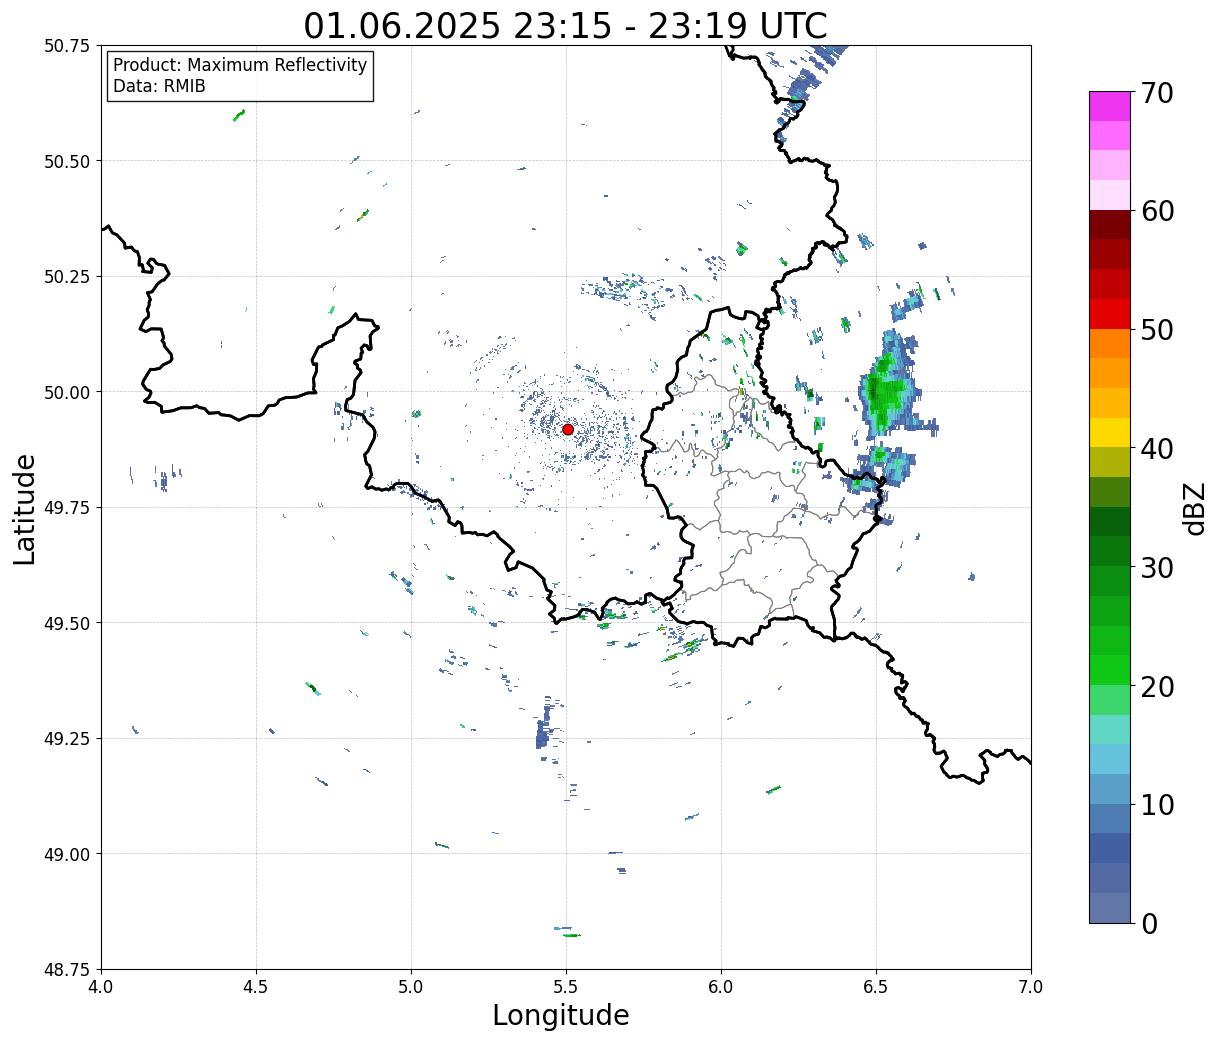1219x1040 pixels.
Task: Click the longitude tick label '5.5'
Action: (566, 986)
